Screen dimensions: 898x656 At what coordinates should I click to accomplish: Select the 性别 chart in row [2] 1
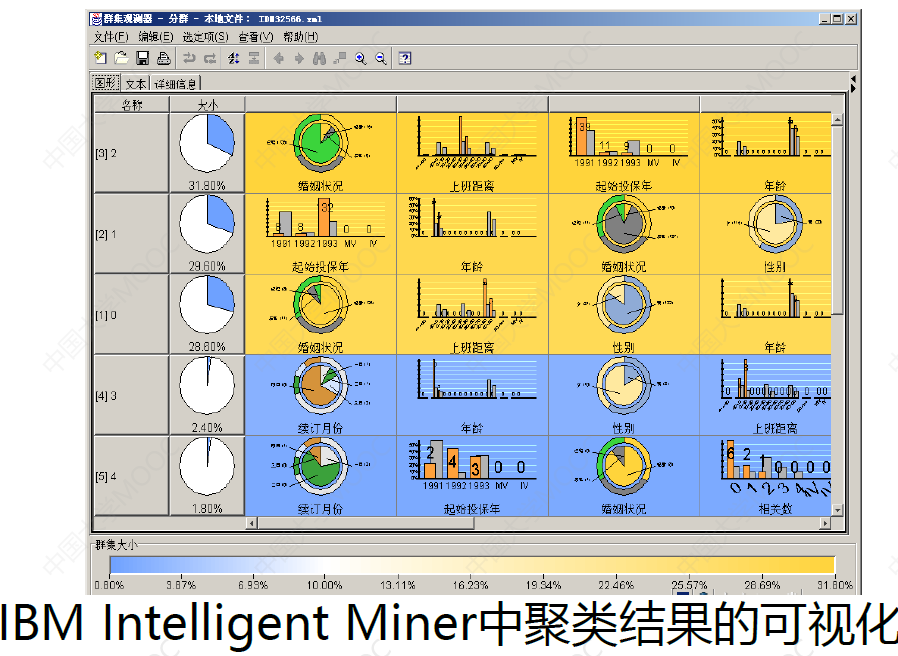coord(766,234)
